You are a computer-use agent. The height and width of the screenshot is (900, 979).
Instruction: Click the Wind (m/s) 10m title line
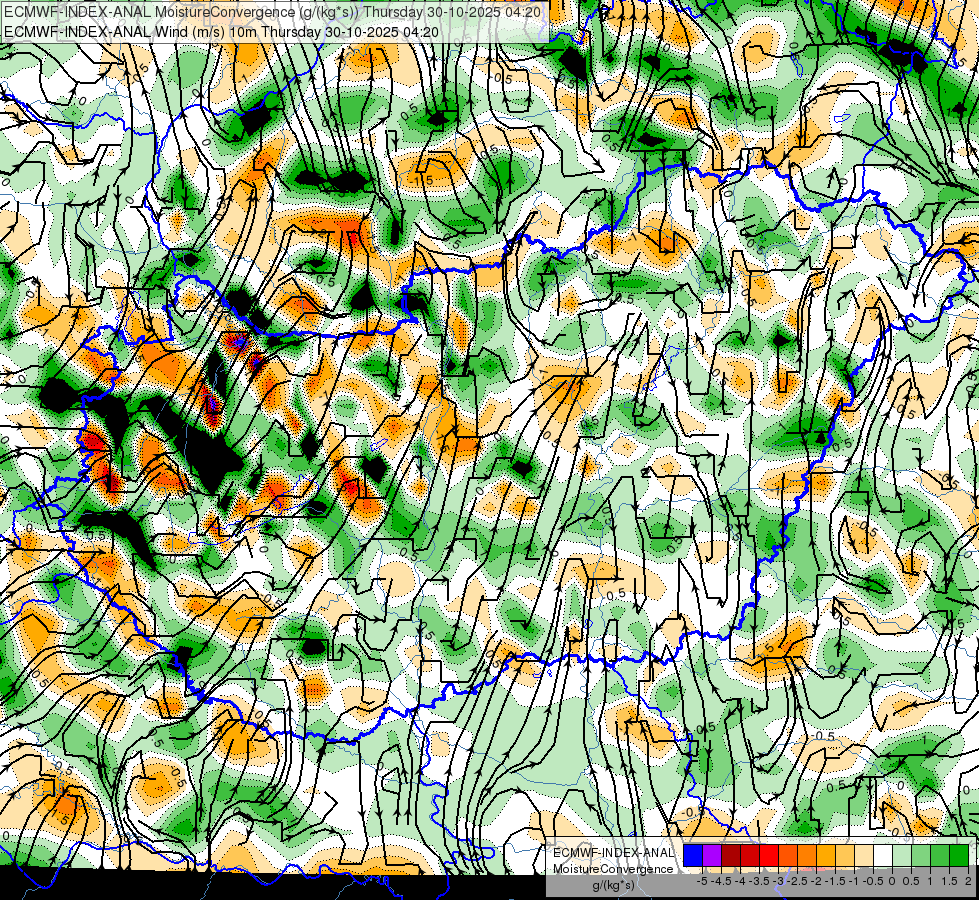coord(221,31)
